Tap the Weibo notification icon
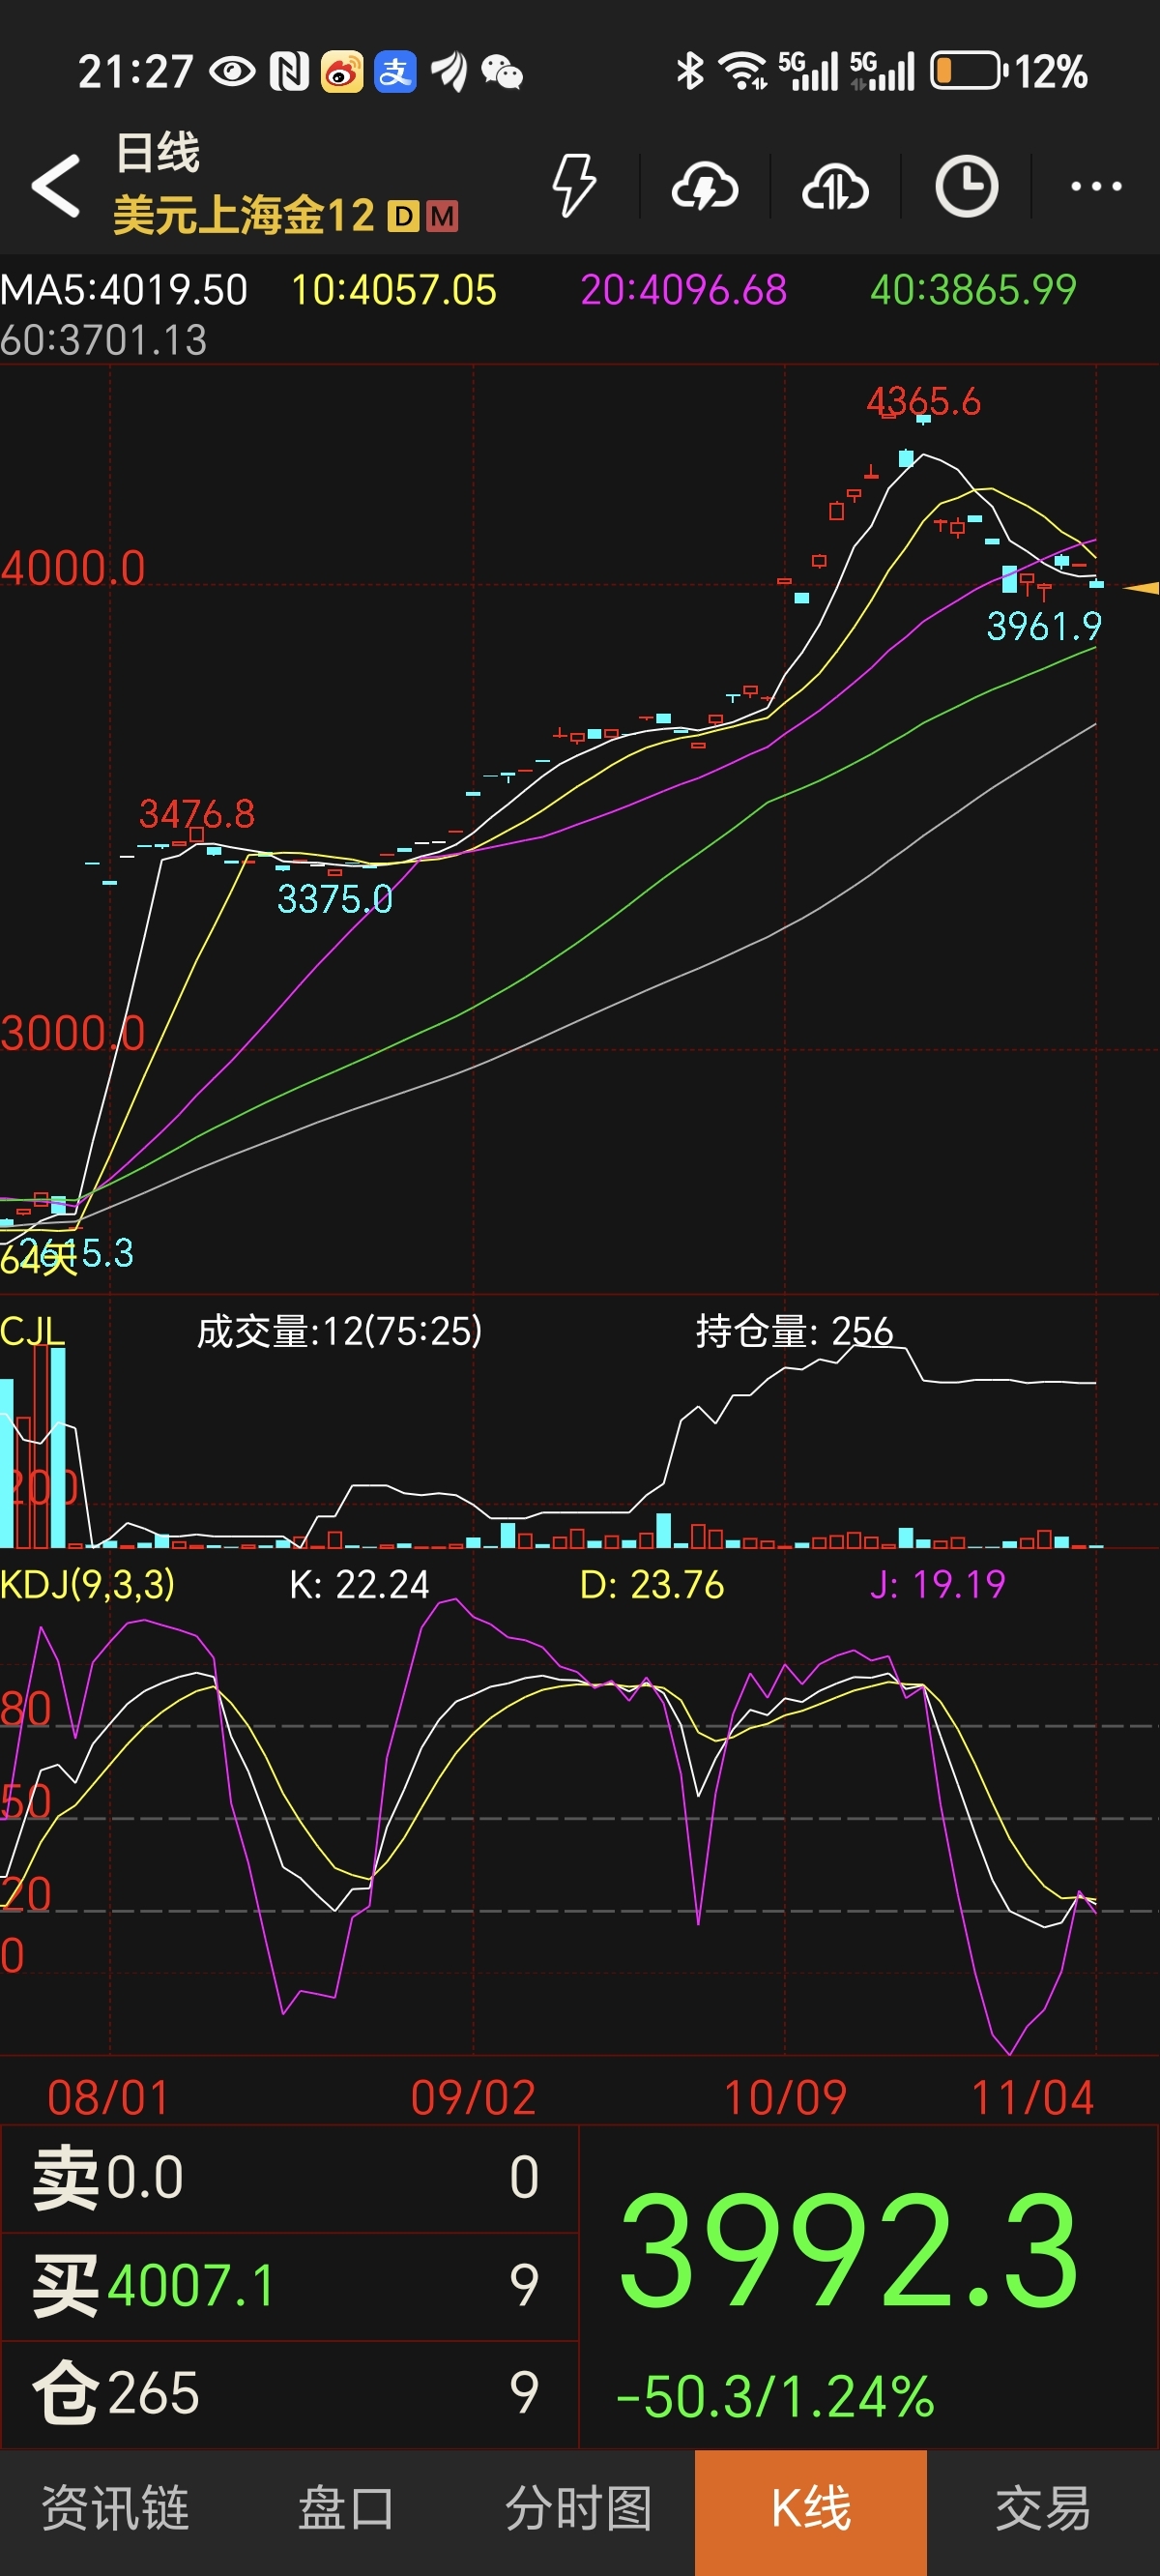Screen dimensions: 1160x2576 pyautogui.click(x=342, y=72)
